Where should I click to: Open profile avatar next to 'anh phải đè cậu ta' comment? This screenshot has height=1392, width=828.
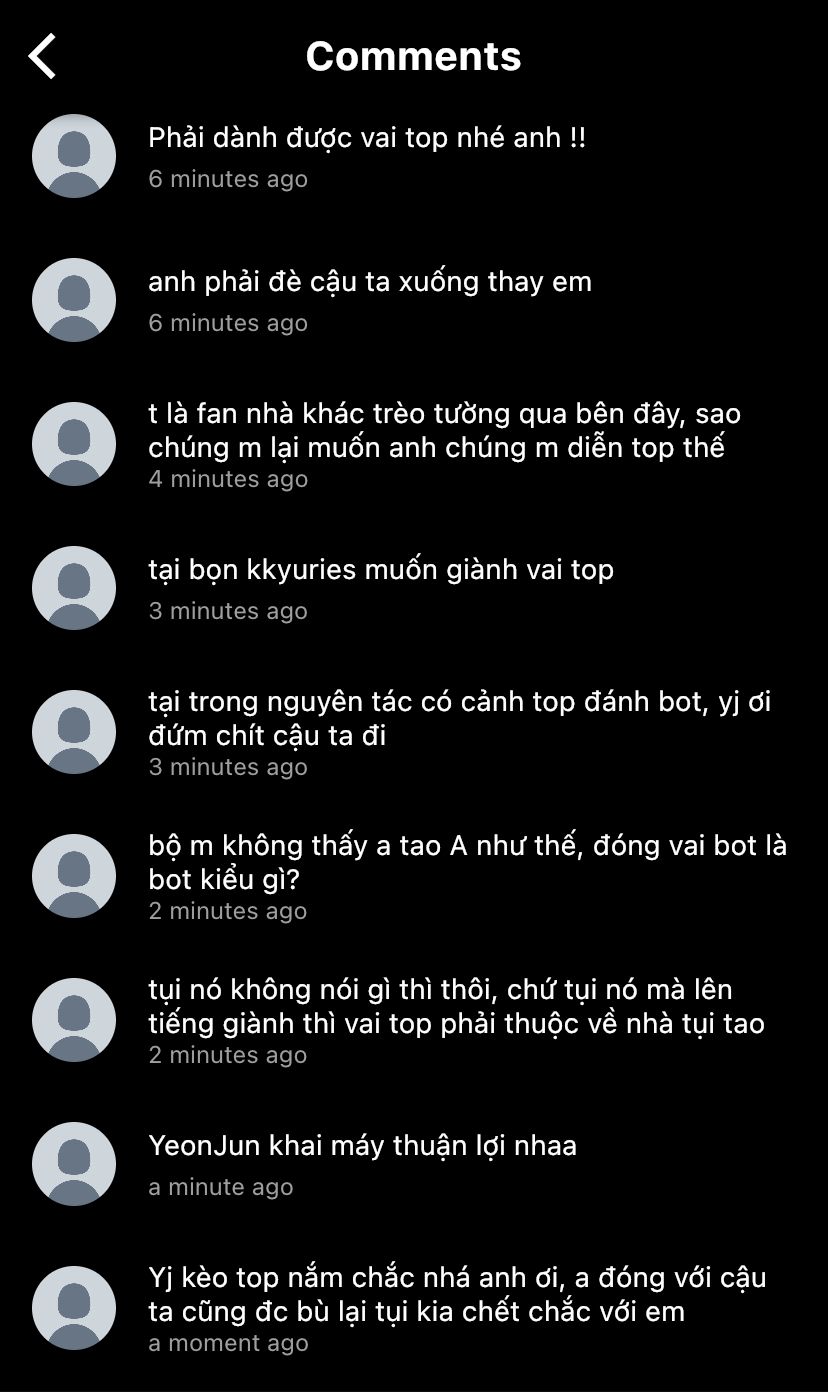point(74,300)
